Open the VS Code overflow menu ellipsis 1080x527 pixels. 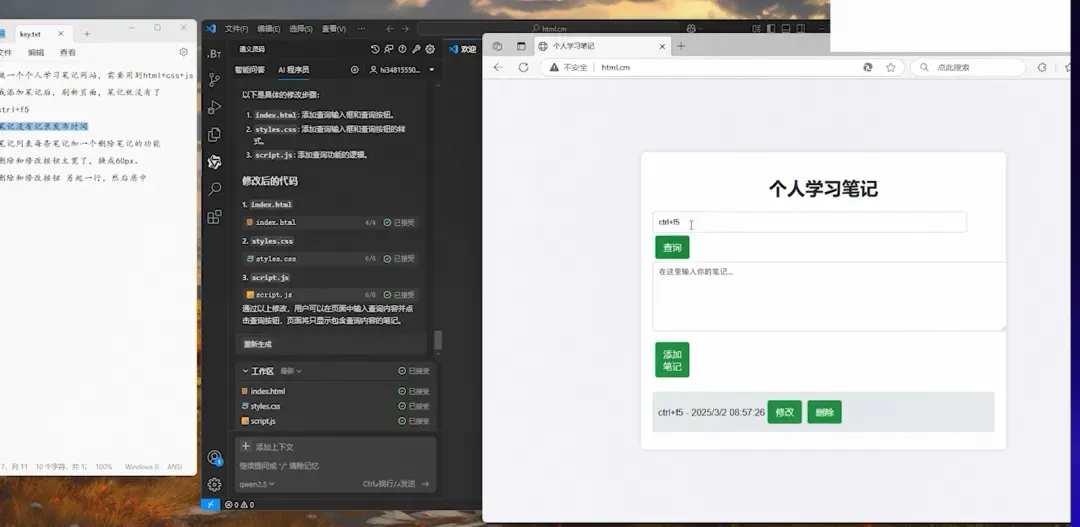click(x=361, y=29)
